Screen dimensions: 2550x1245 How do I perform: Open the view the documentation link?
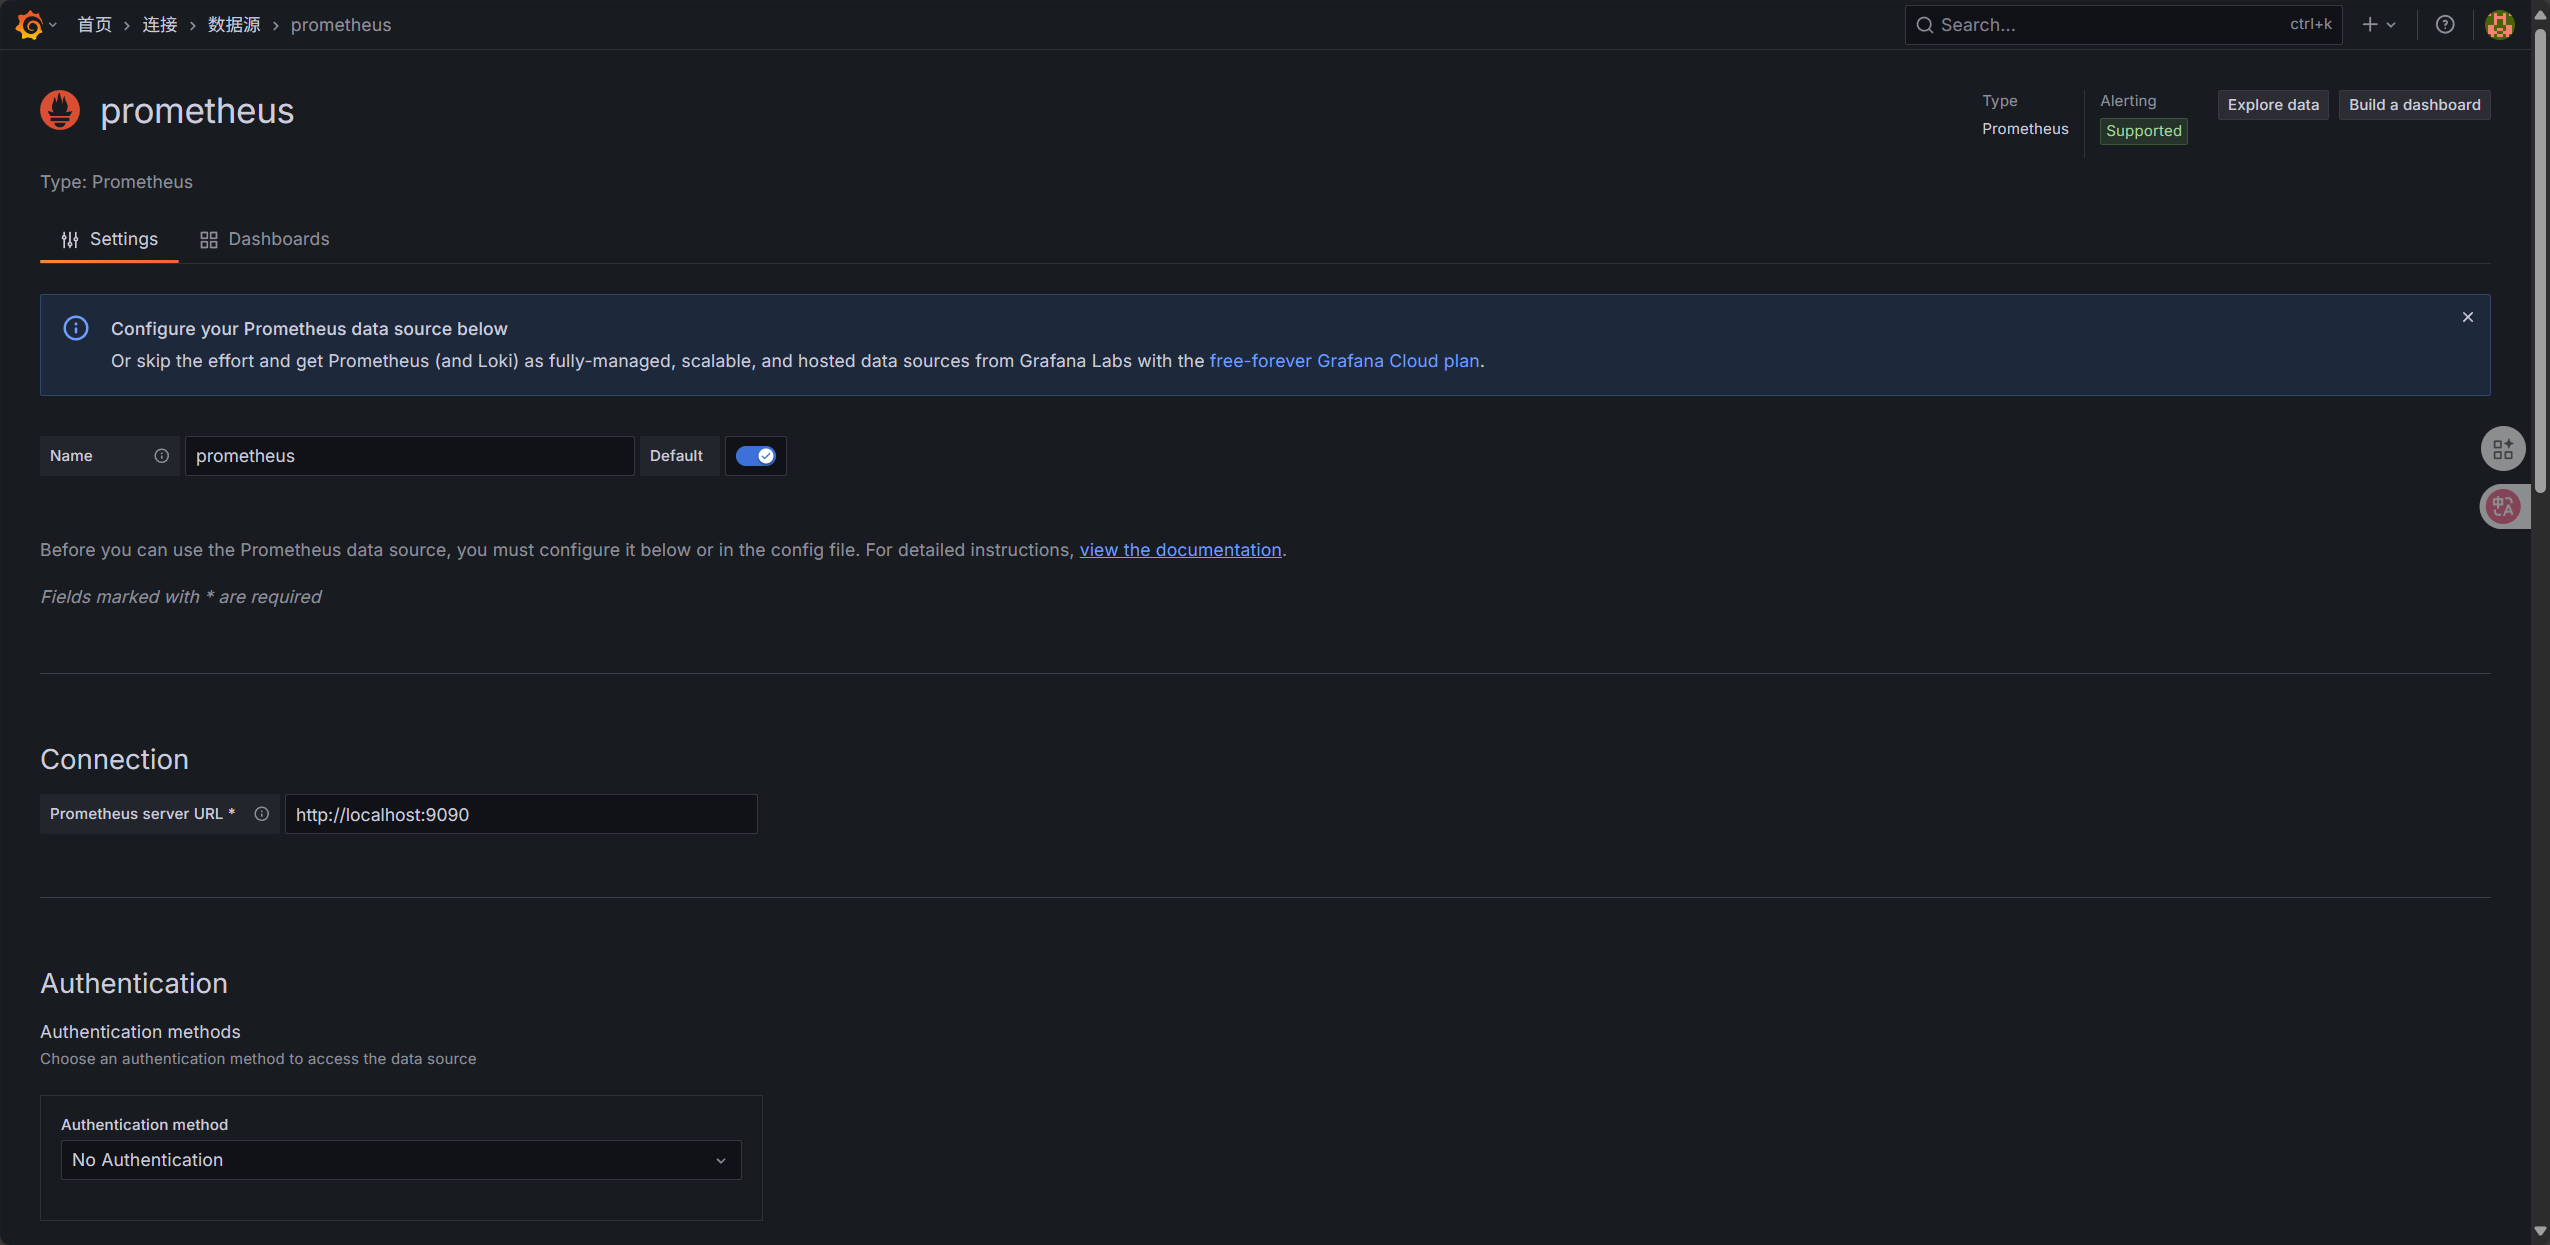click(x=1180, y=550)
